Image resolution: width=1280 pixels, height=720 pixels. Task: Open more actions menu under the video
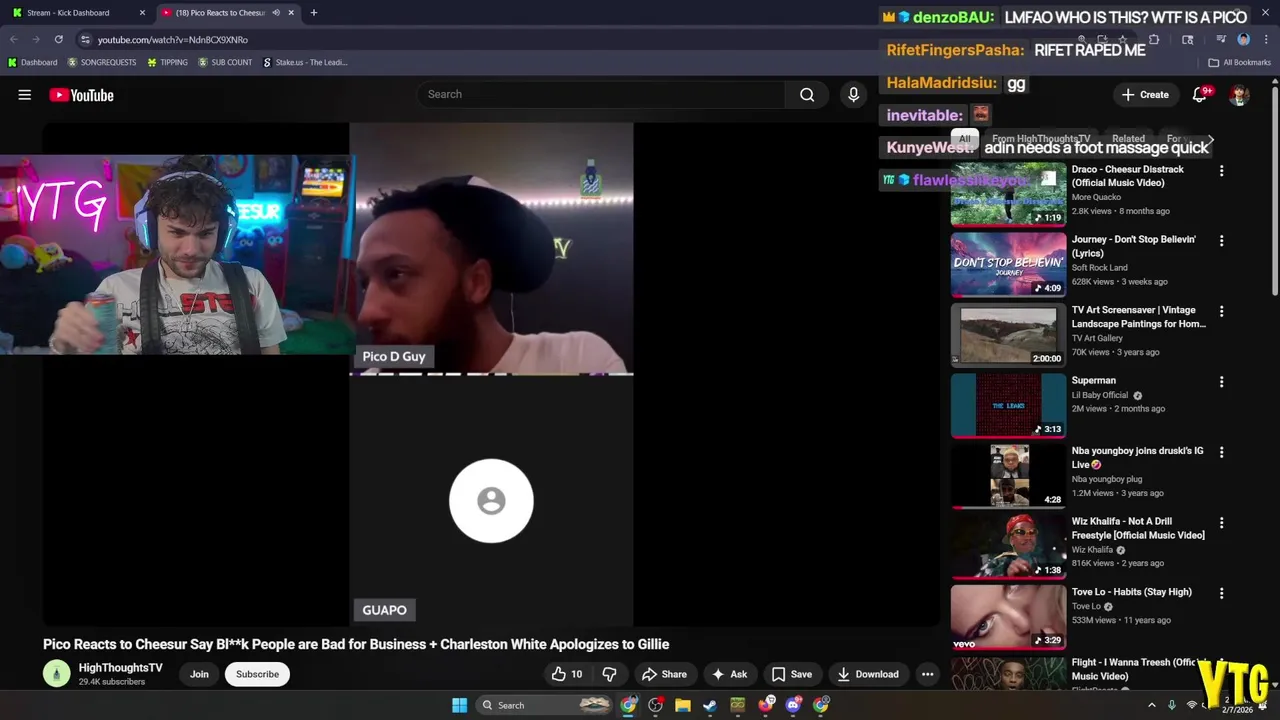click(927, 674)
